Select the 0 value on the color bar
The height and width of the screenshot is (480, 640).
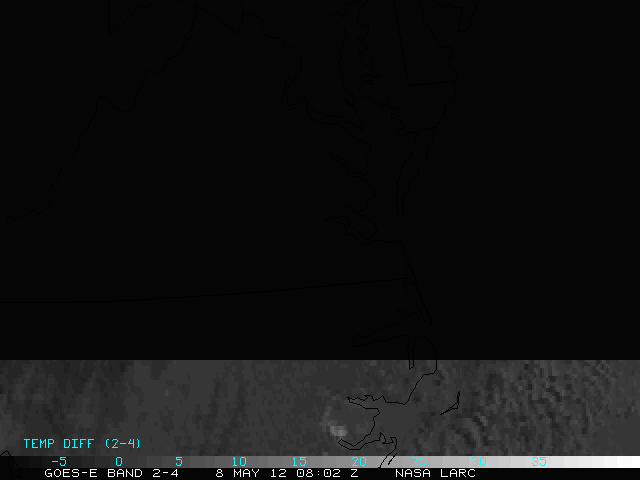[x=118, y=461]
